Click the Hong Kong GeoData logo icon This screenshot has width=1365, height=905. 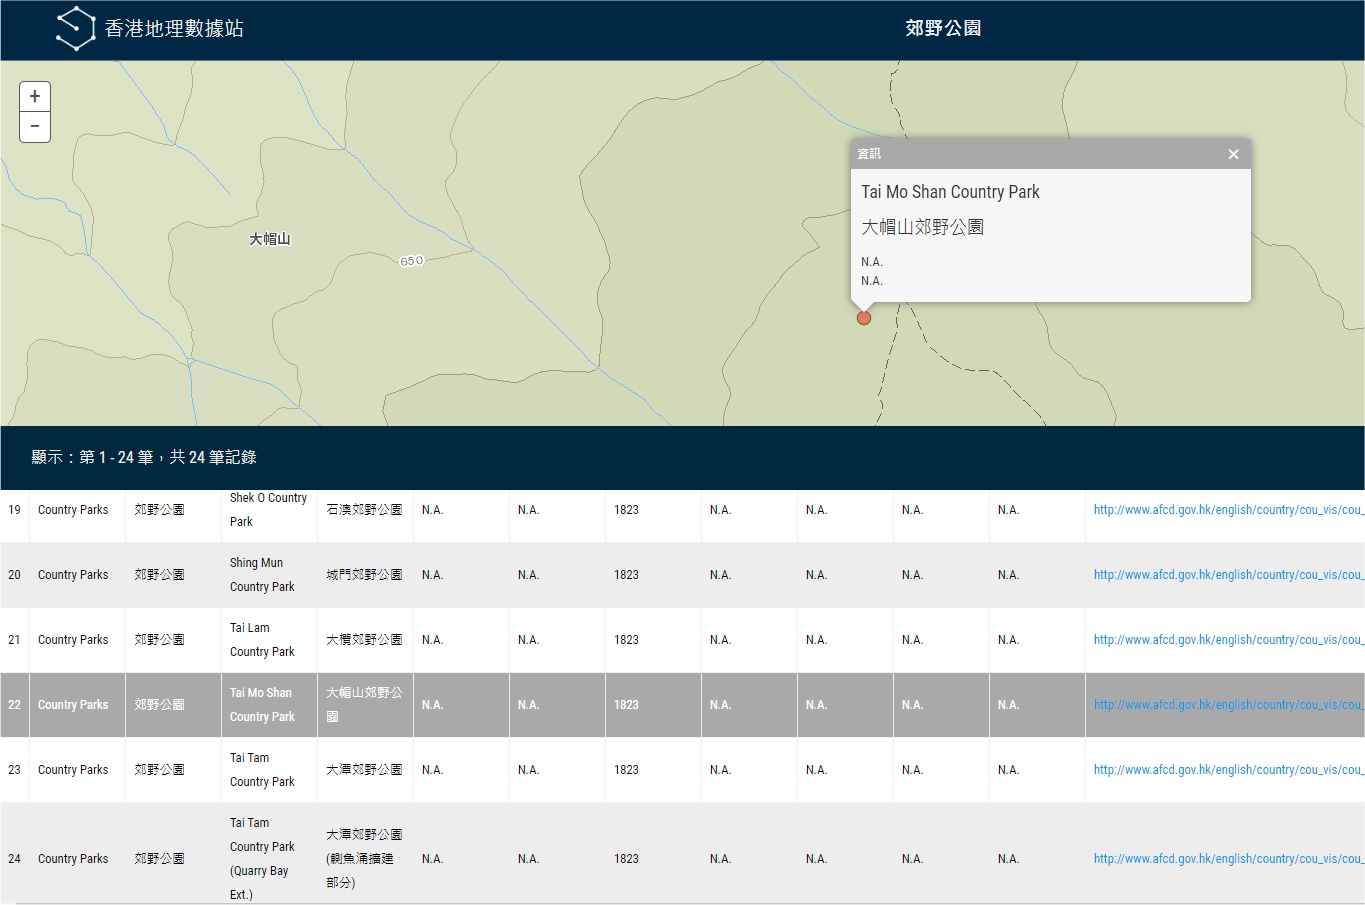[x=75, y=28]
